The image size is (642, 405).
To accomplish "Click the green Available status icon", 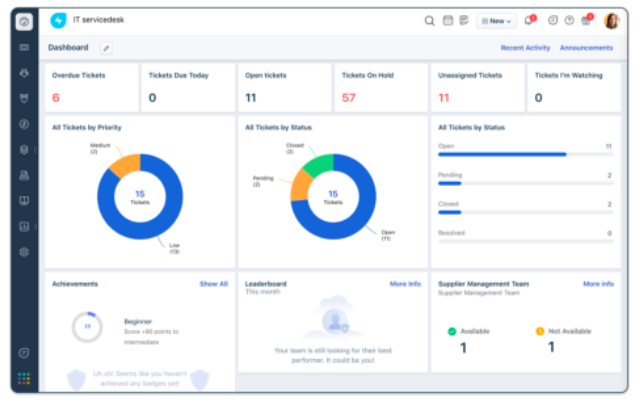I will pyautogui.click(x=452, y=331).
